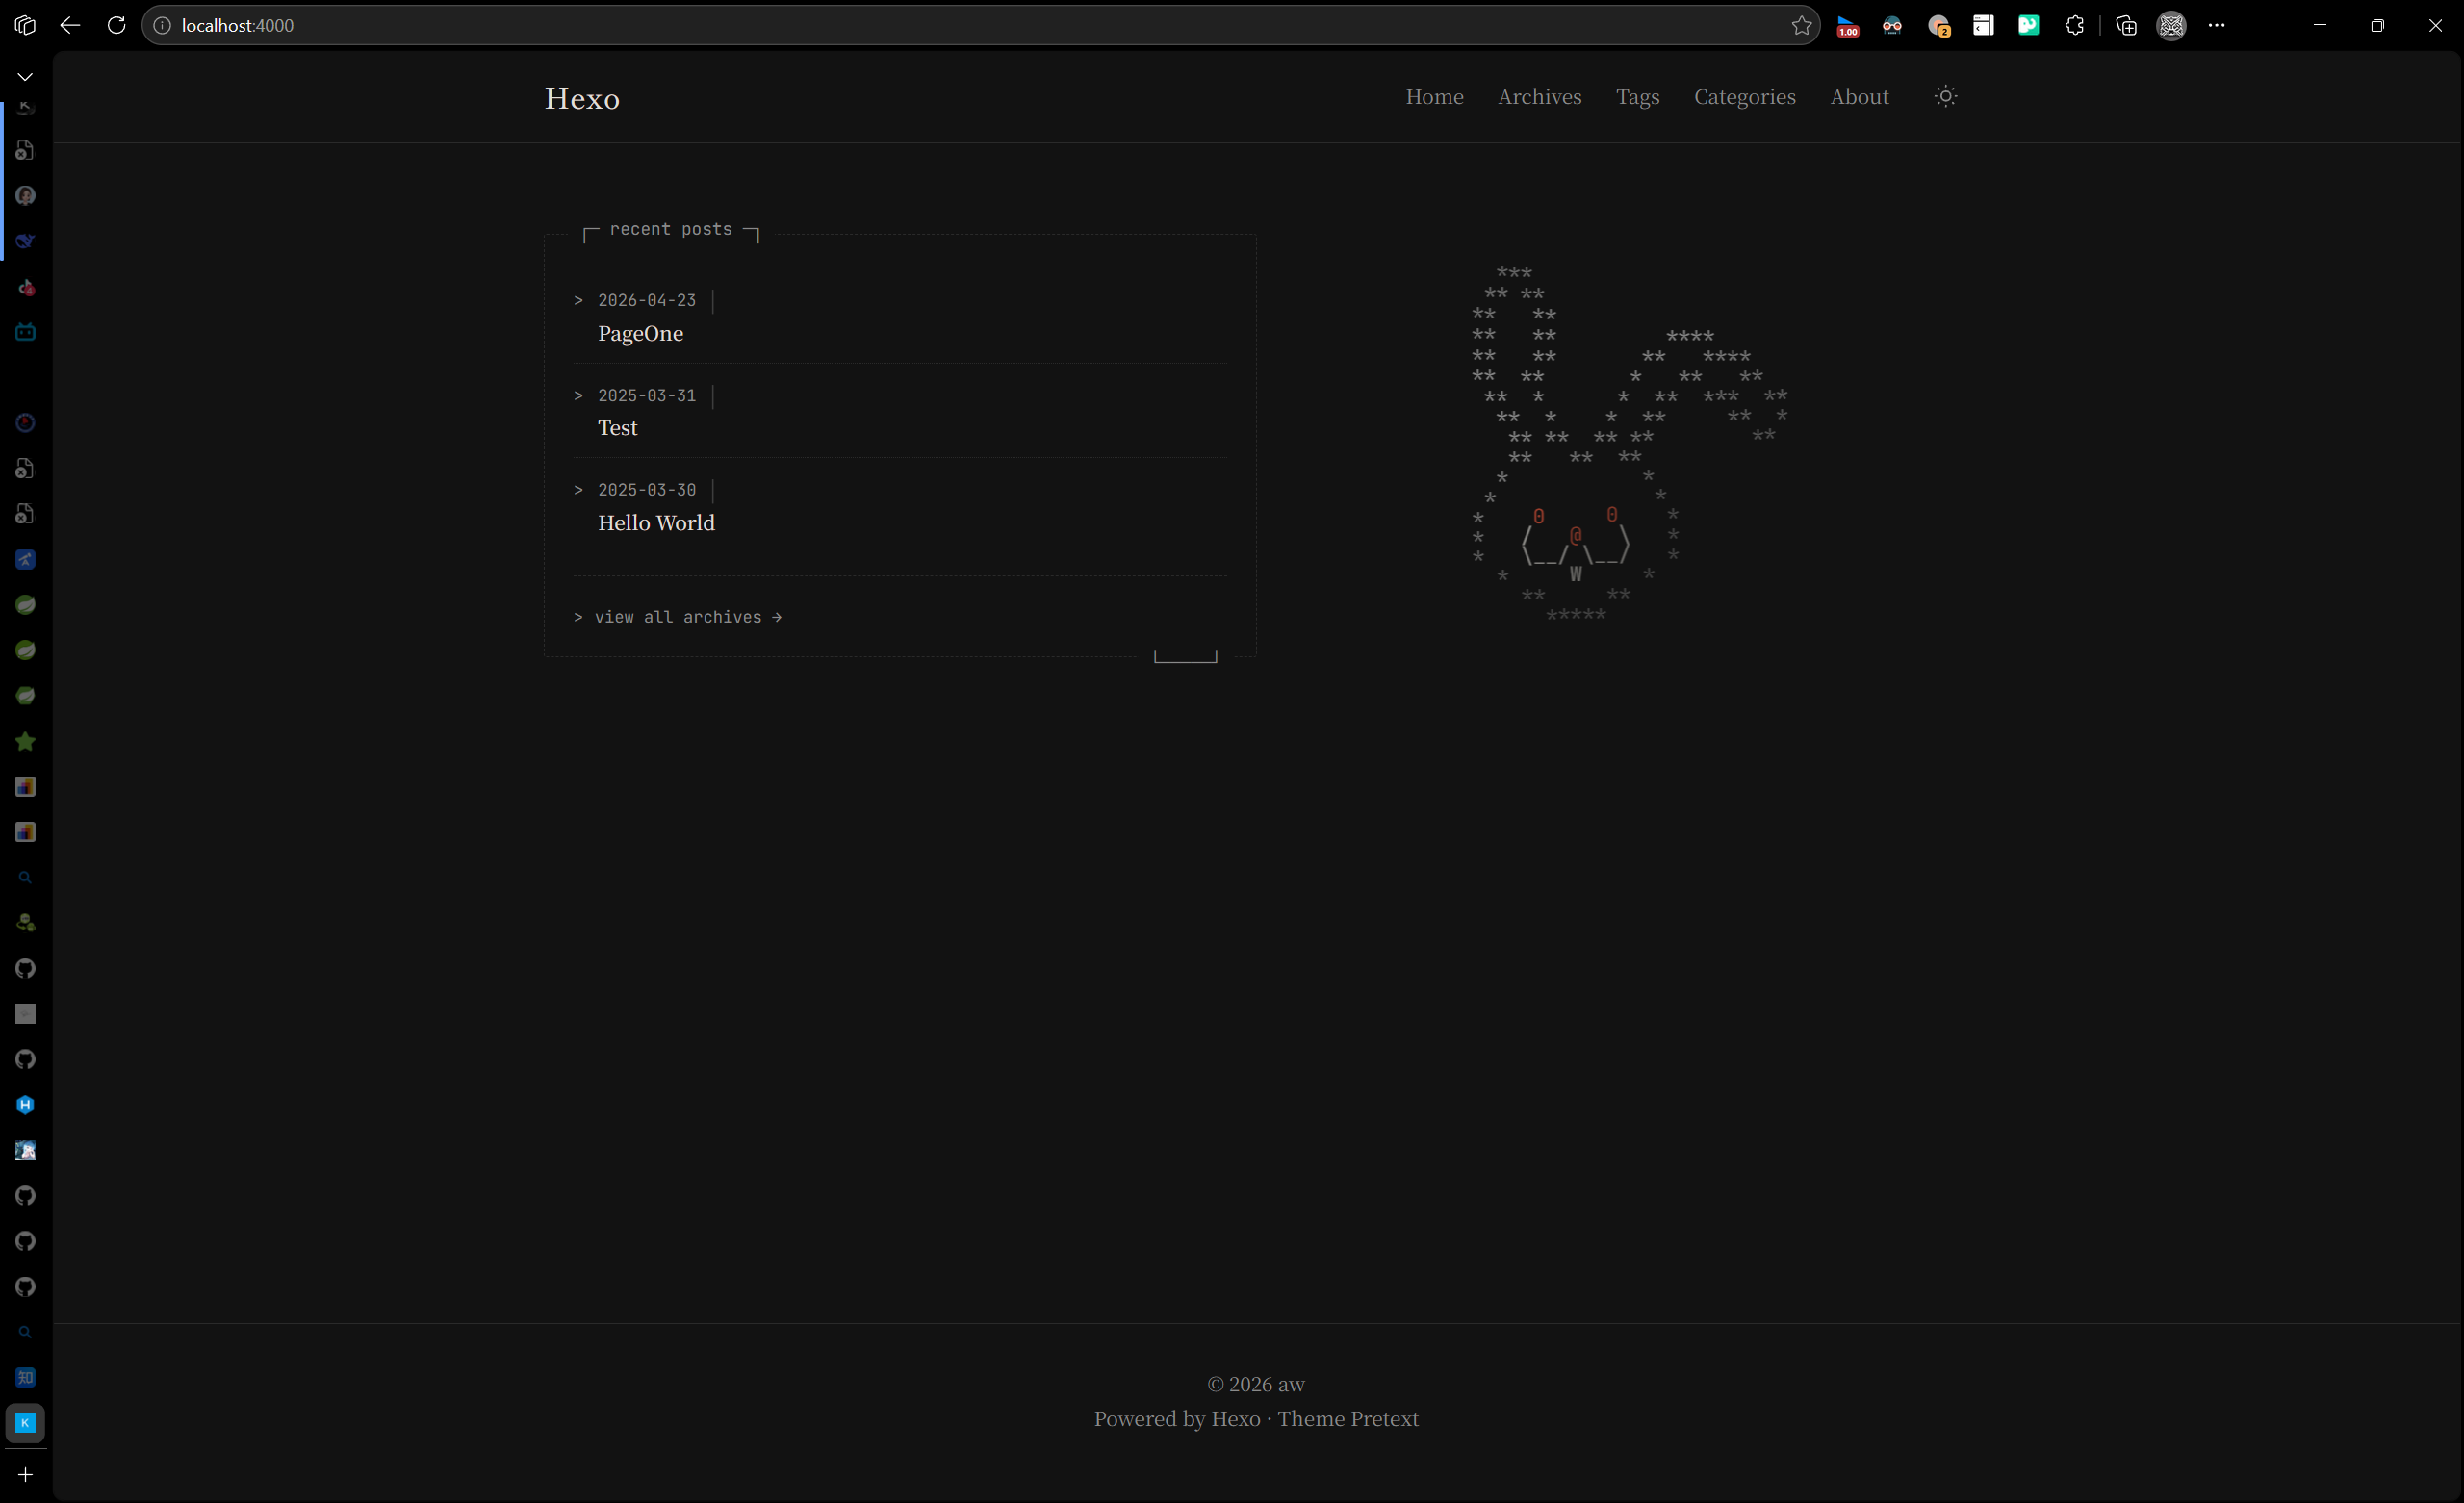2464x1503 pixels.
Task: Open the browser profile avatar
Action: pos(2171,25)
